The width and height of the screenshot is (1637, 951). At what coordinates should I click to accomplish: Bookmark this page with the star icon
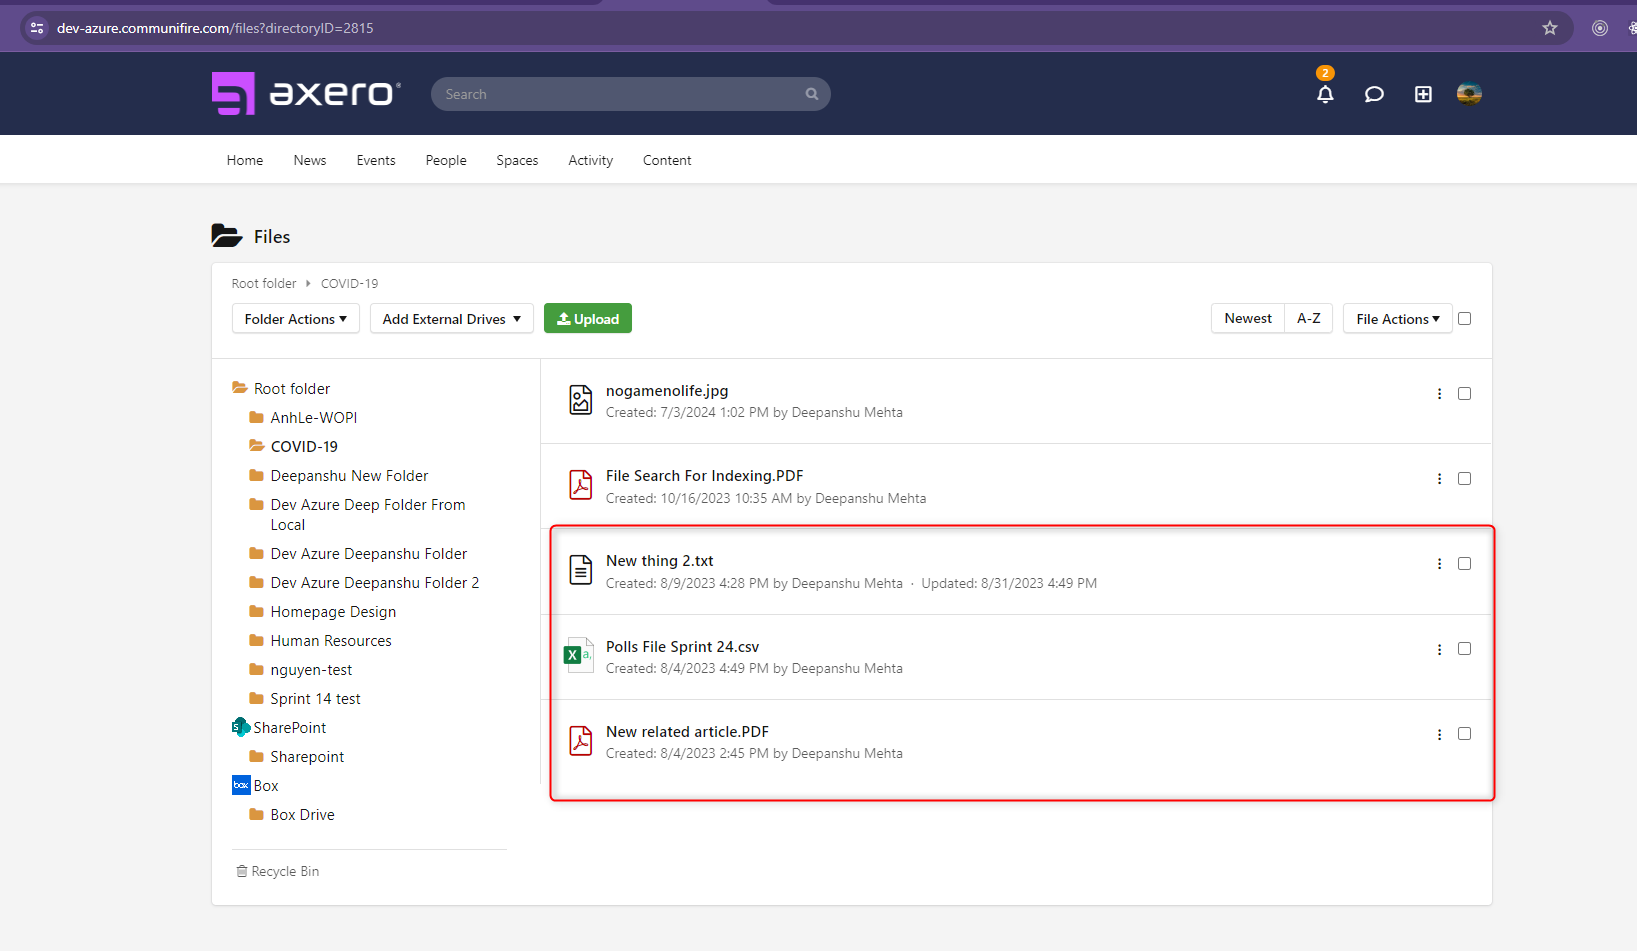1550,28
